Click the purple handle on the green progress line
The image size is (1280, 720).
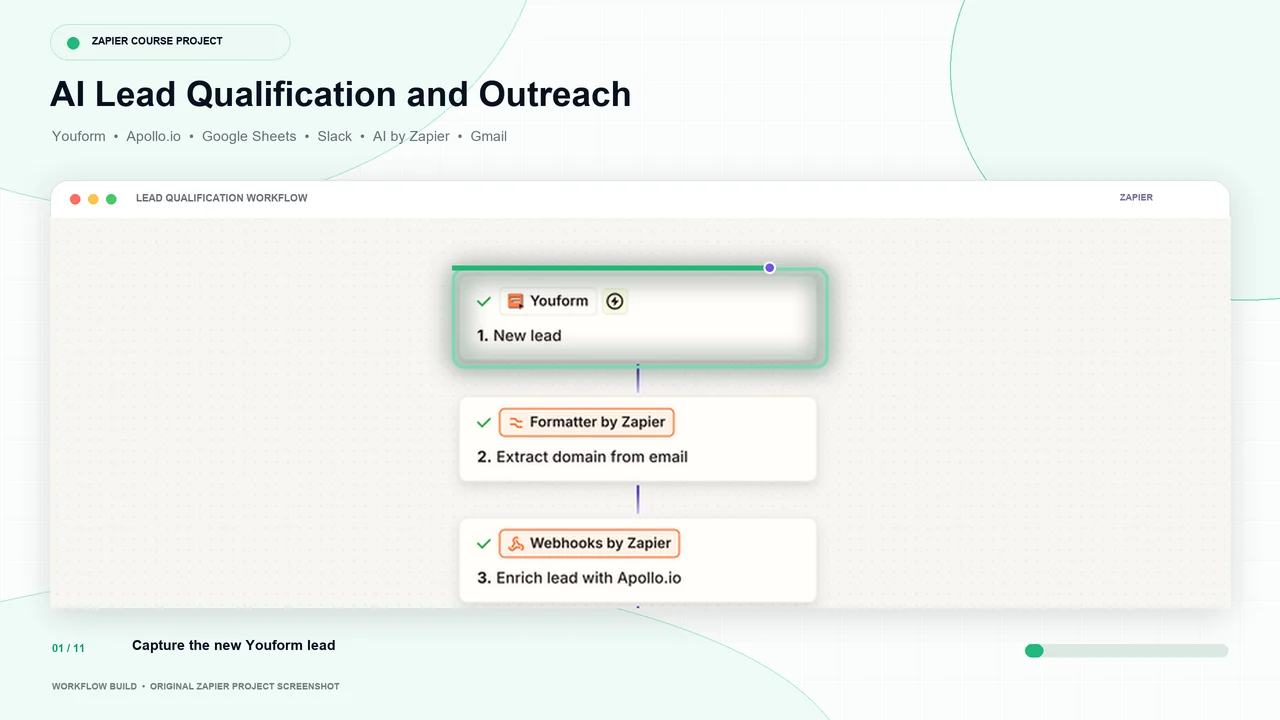click(x=769, y=268)
